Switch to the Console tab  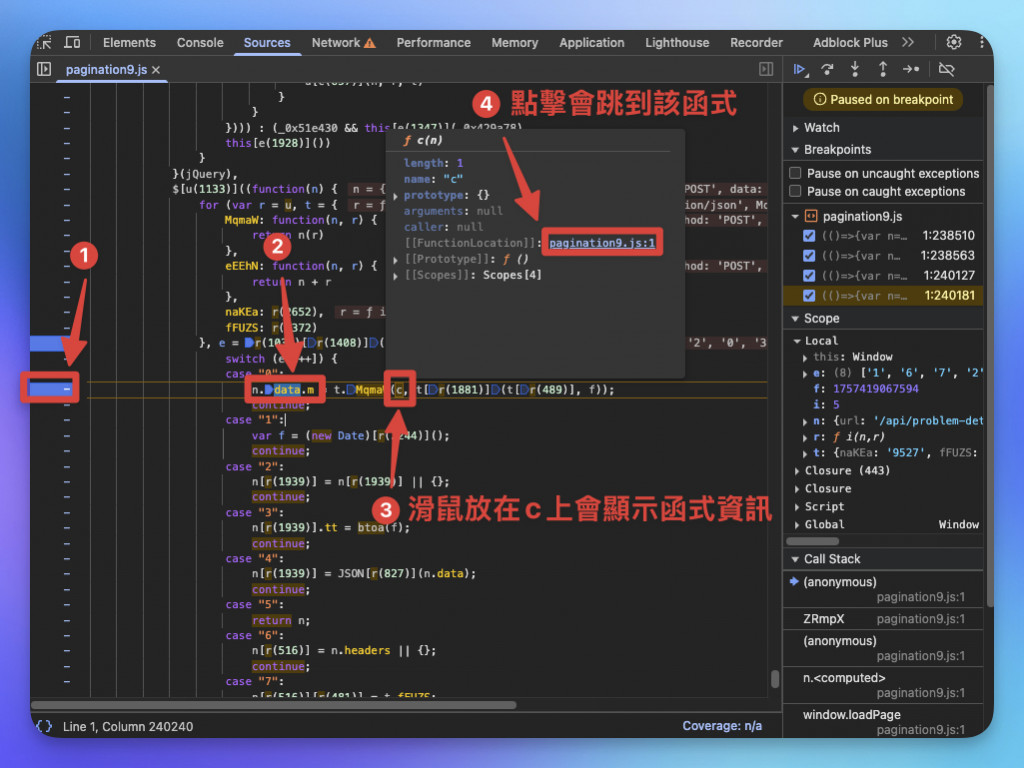200,42
